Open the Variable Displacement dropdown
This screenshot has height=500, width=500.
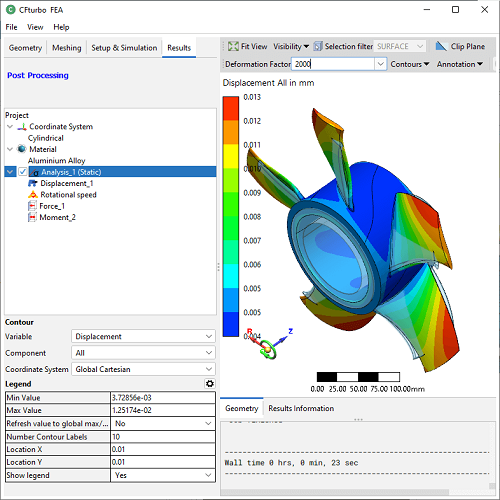[143, 336]
